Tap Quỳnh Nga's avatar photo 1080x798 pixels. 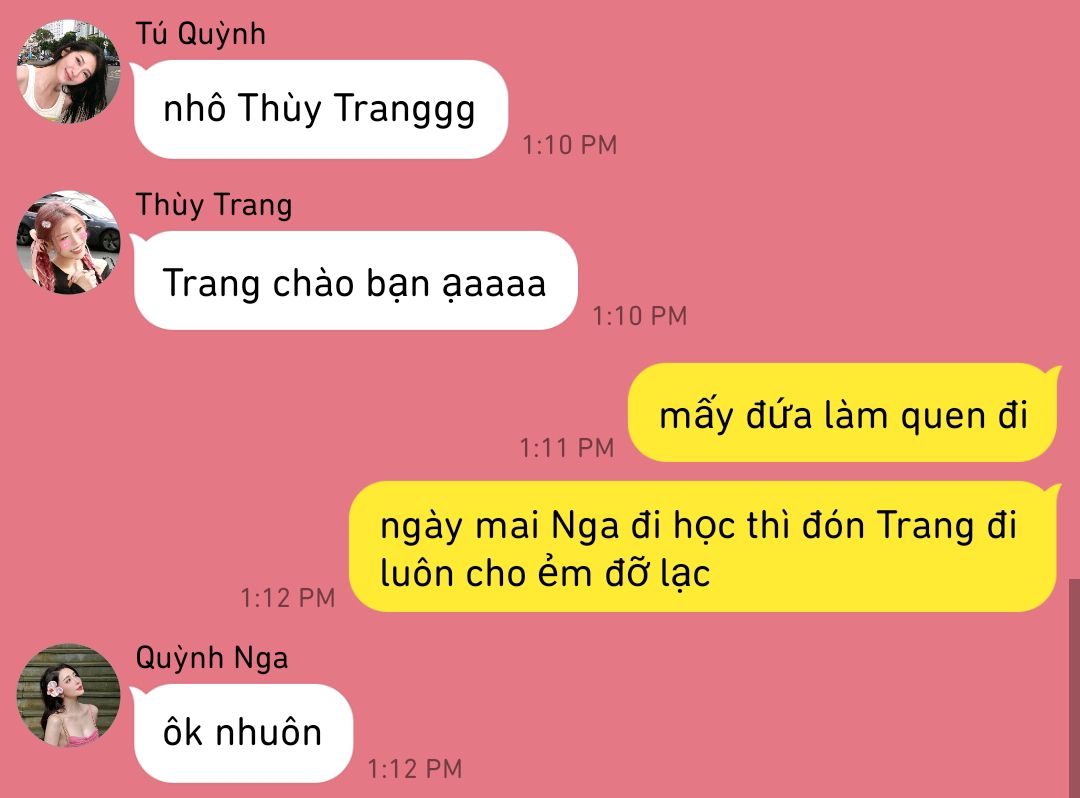point(68,695)
